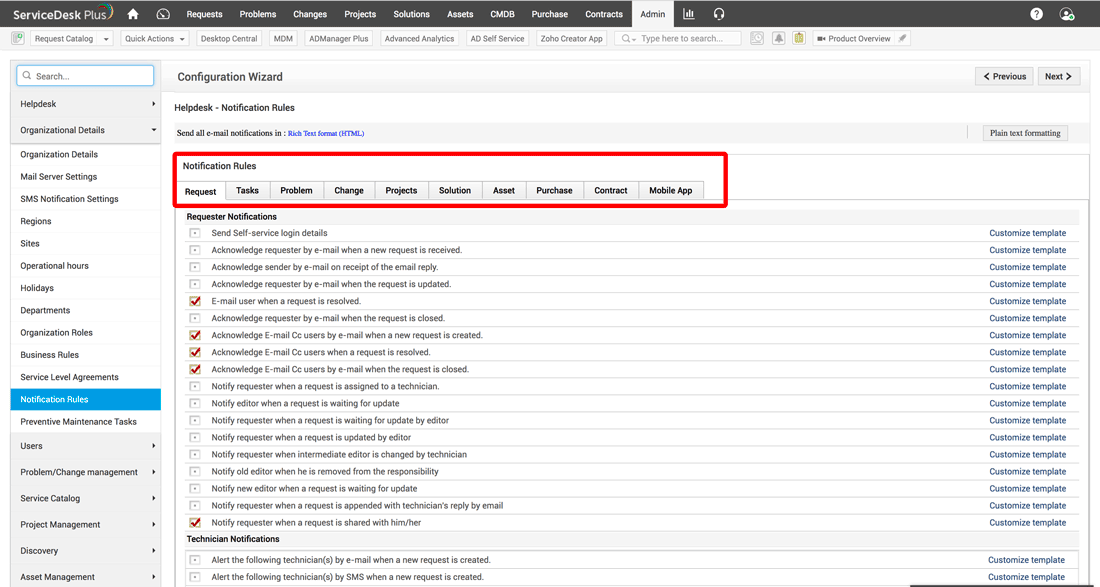
Task: Click the Previous wizard button
Action: pos(1004,76)
